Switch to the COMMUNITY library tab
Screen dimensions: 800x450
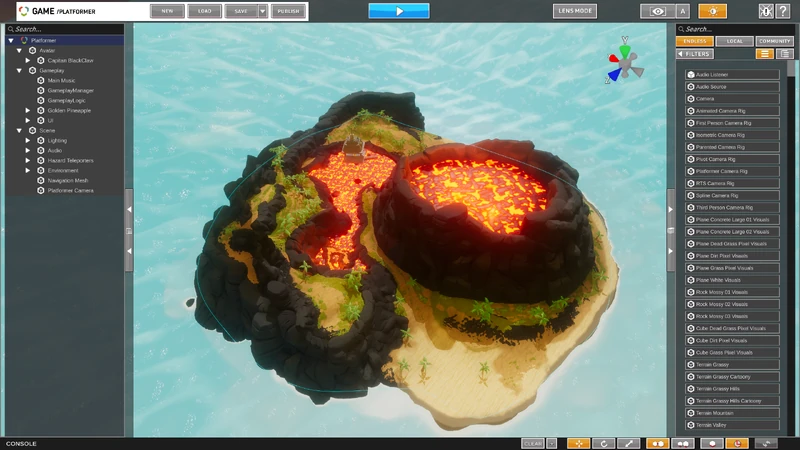click(774, 41)
